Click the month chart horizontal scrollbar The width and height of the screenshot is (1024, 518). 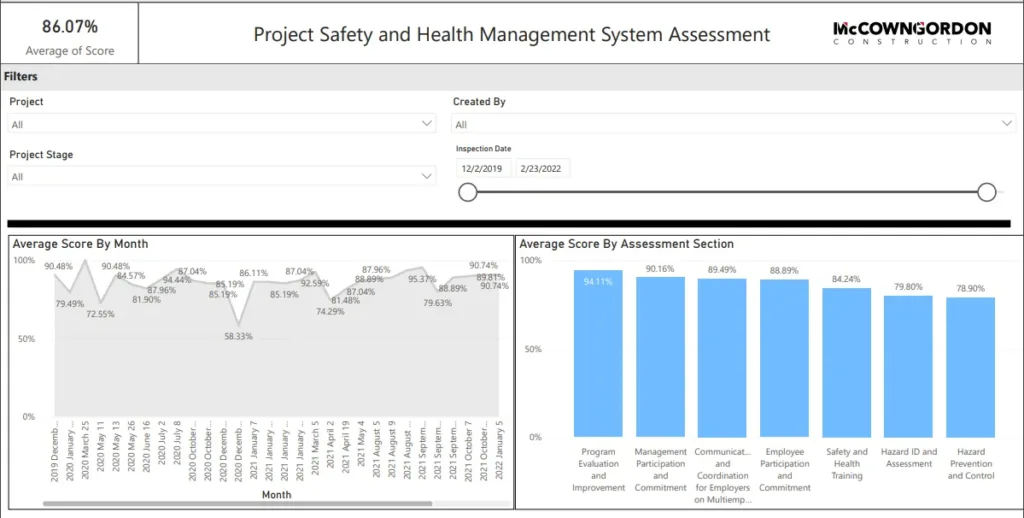238,504
